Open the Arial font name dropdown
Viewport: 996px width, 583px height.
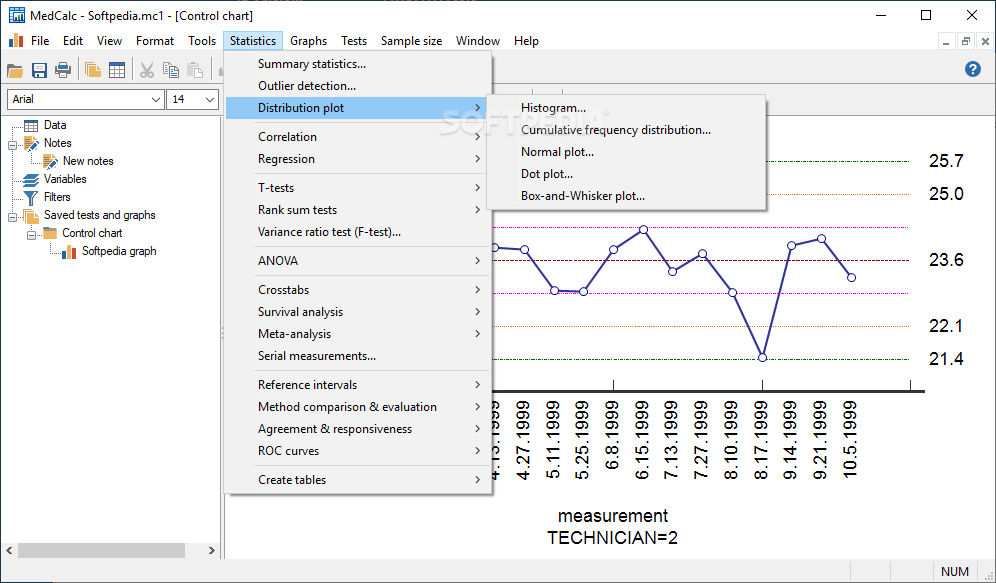pyautogui.click(x=156, y=100)
